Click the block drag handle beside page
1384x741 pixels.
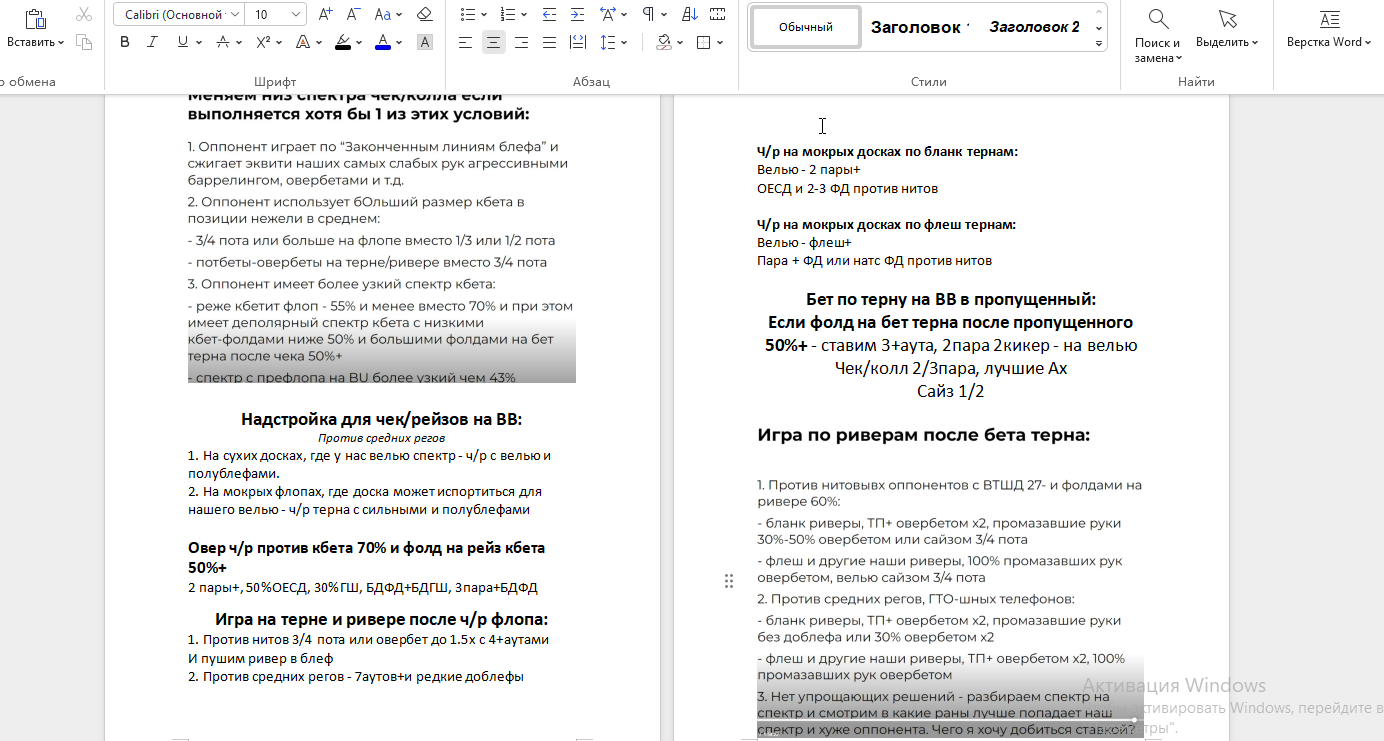pos(729,581)
